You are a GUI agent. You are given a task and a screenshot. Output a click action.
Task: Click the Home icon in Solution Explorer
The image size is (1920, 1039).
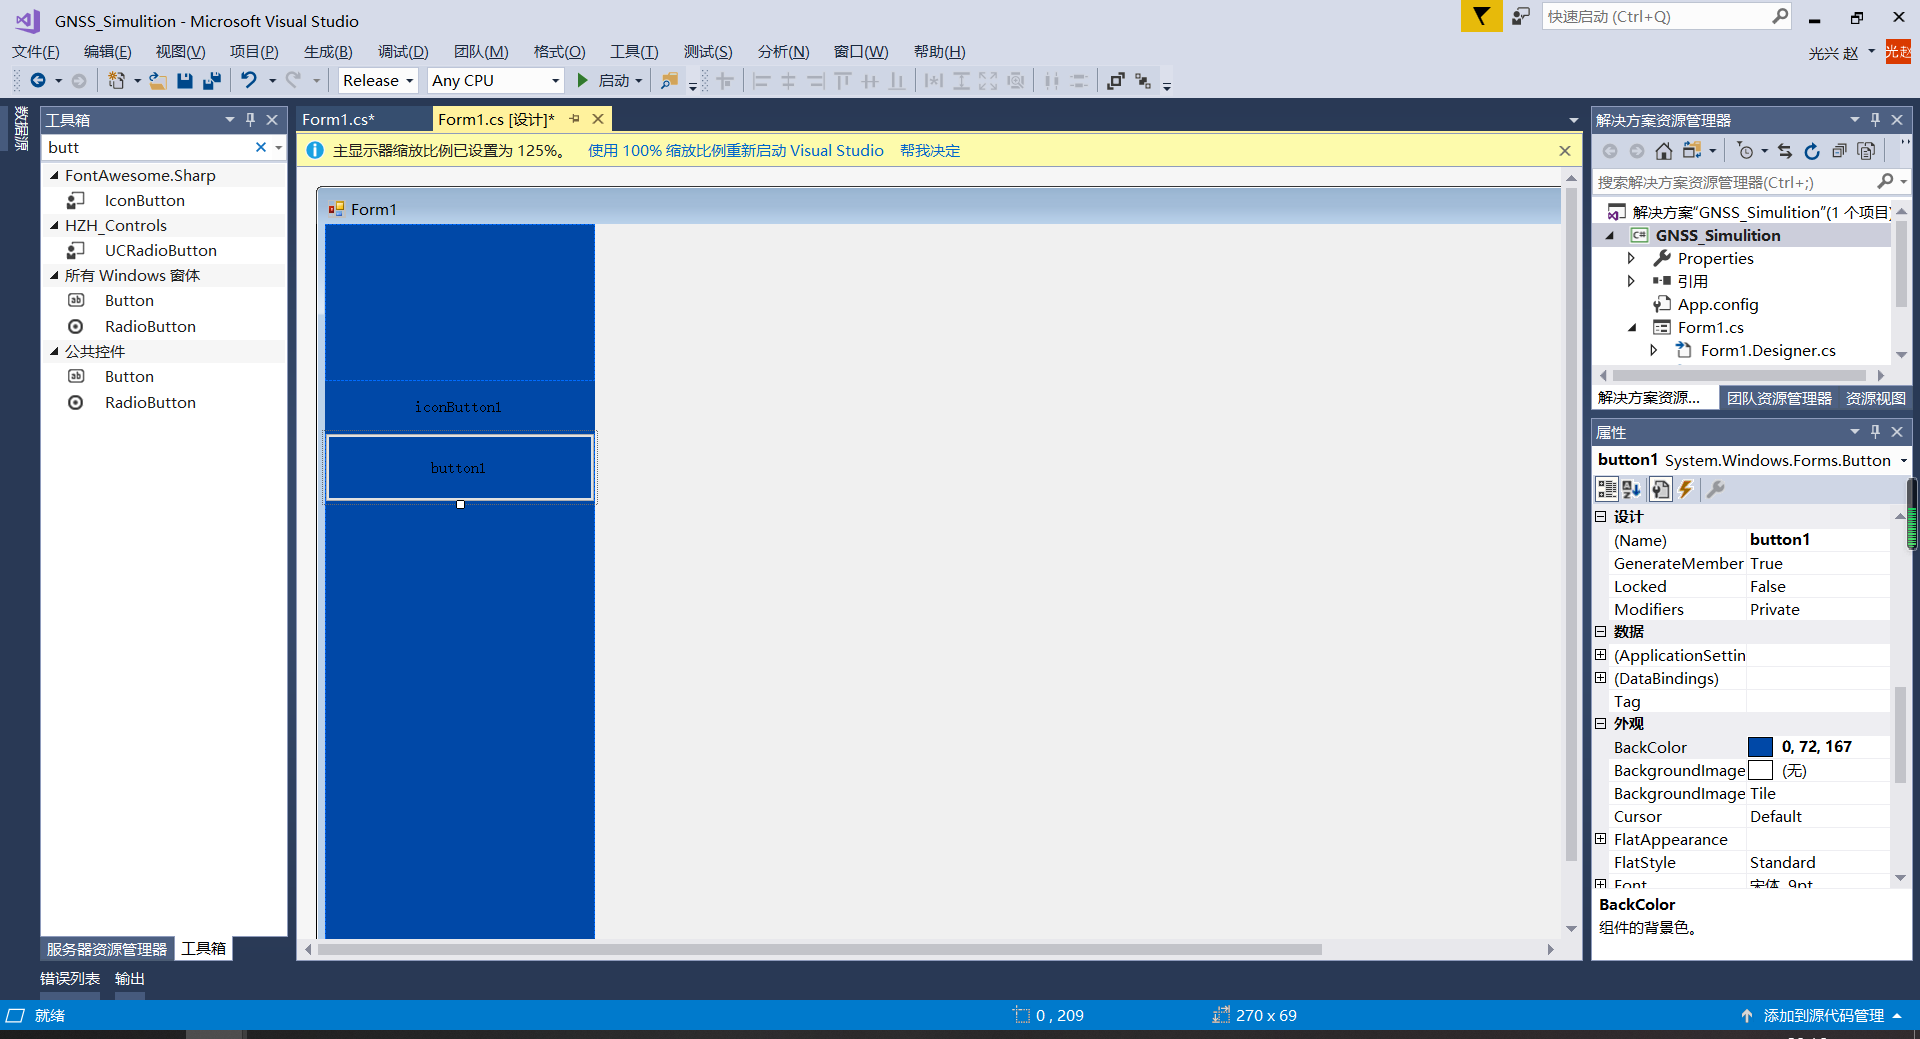(x=1664, y=151)
